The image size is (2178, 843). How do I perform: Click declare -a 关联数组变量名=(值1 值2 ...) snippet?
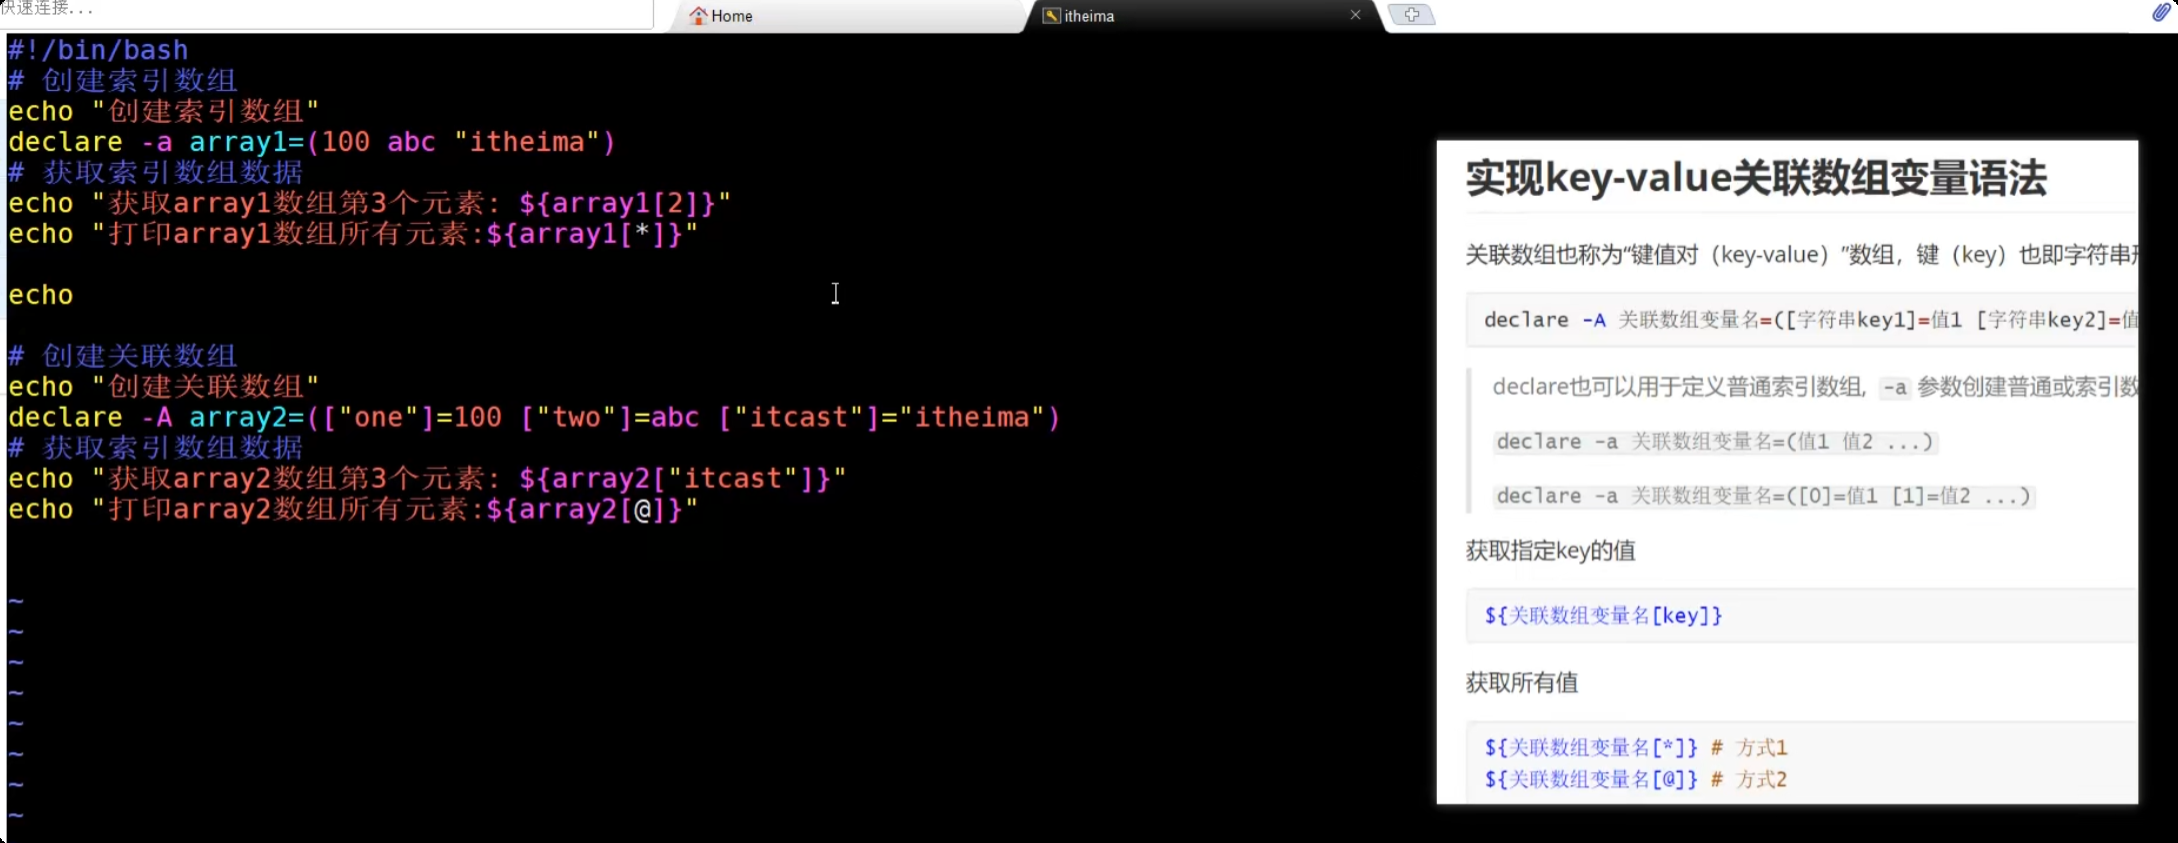coord(1716,442)
